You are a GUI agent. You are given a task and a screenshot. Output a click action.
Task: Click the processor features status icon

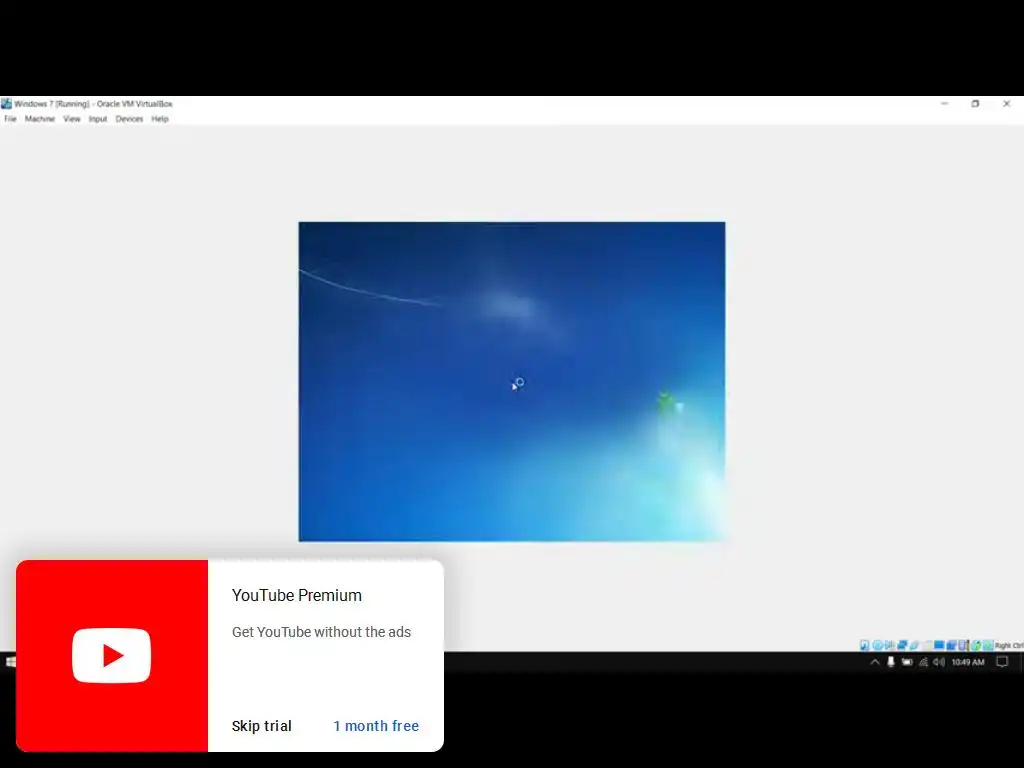tap(963, 645)
